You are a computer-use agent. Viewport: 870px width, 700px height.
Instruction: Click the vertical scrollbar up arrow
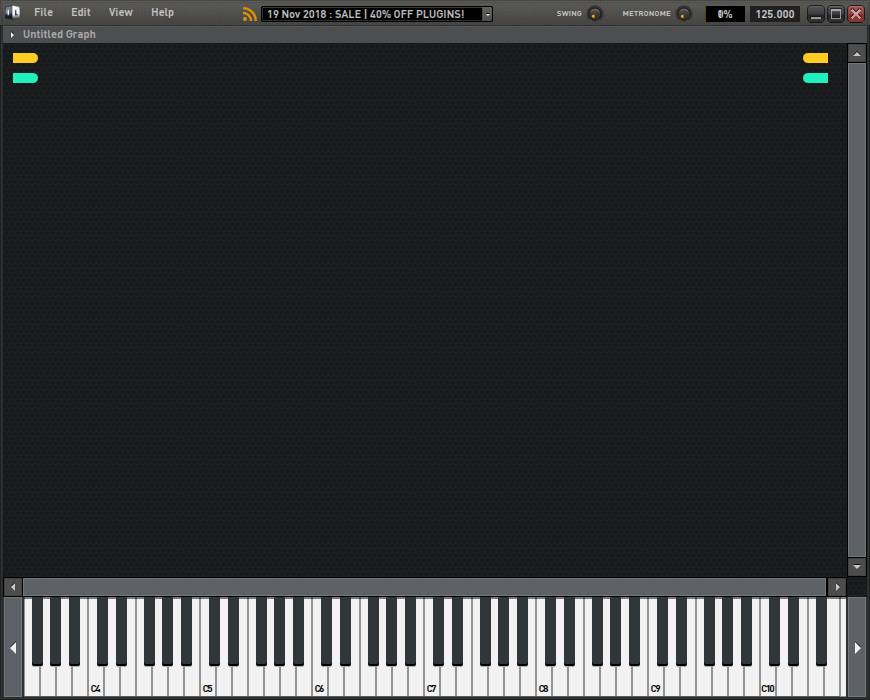(857, 54)
